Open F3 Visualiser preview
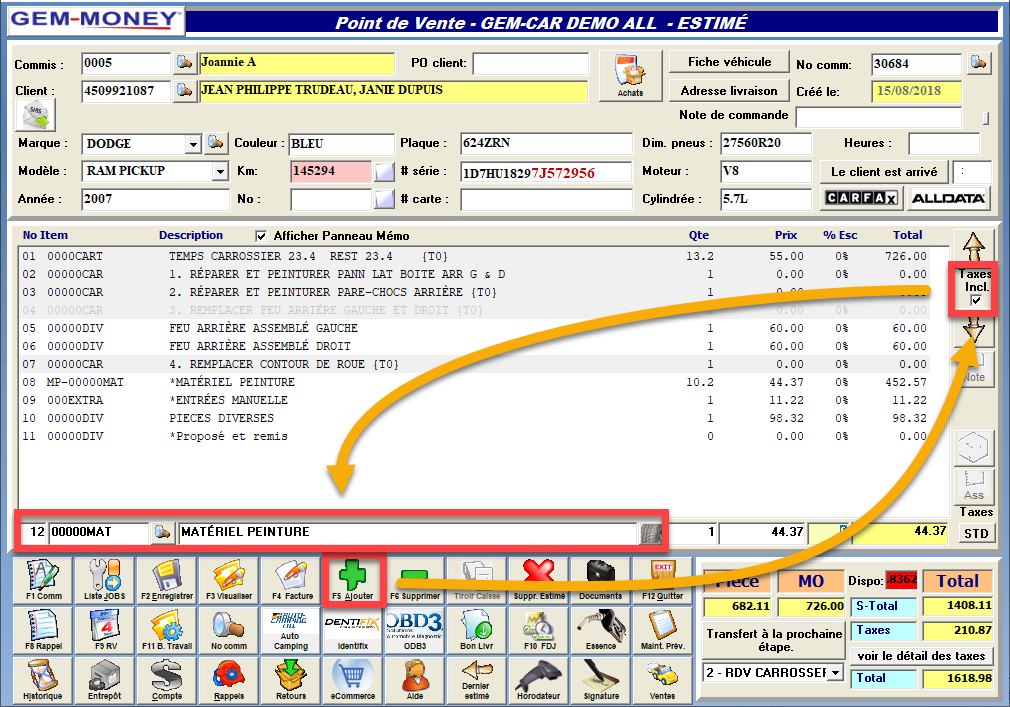1010x707 pixels. (x=229, y=580)
